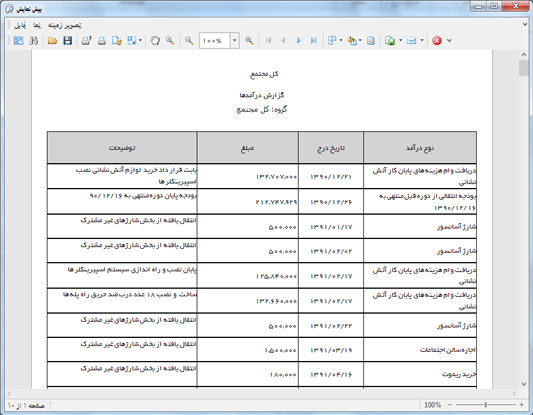The image size is (533, 415).
Task: Click the status bar zoom slider handle
Action: coord(486,405)
